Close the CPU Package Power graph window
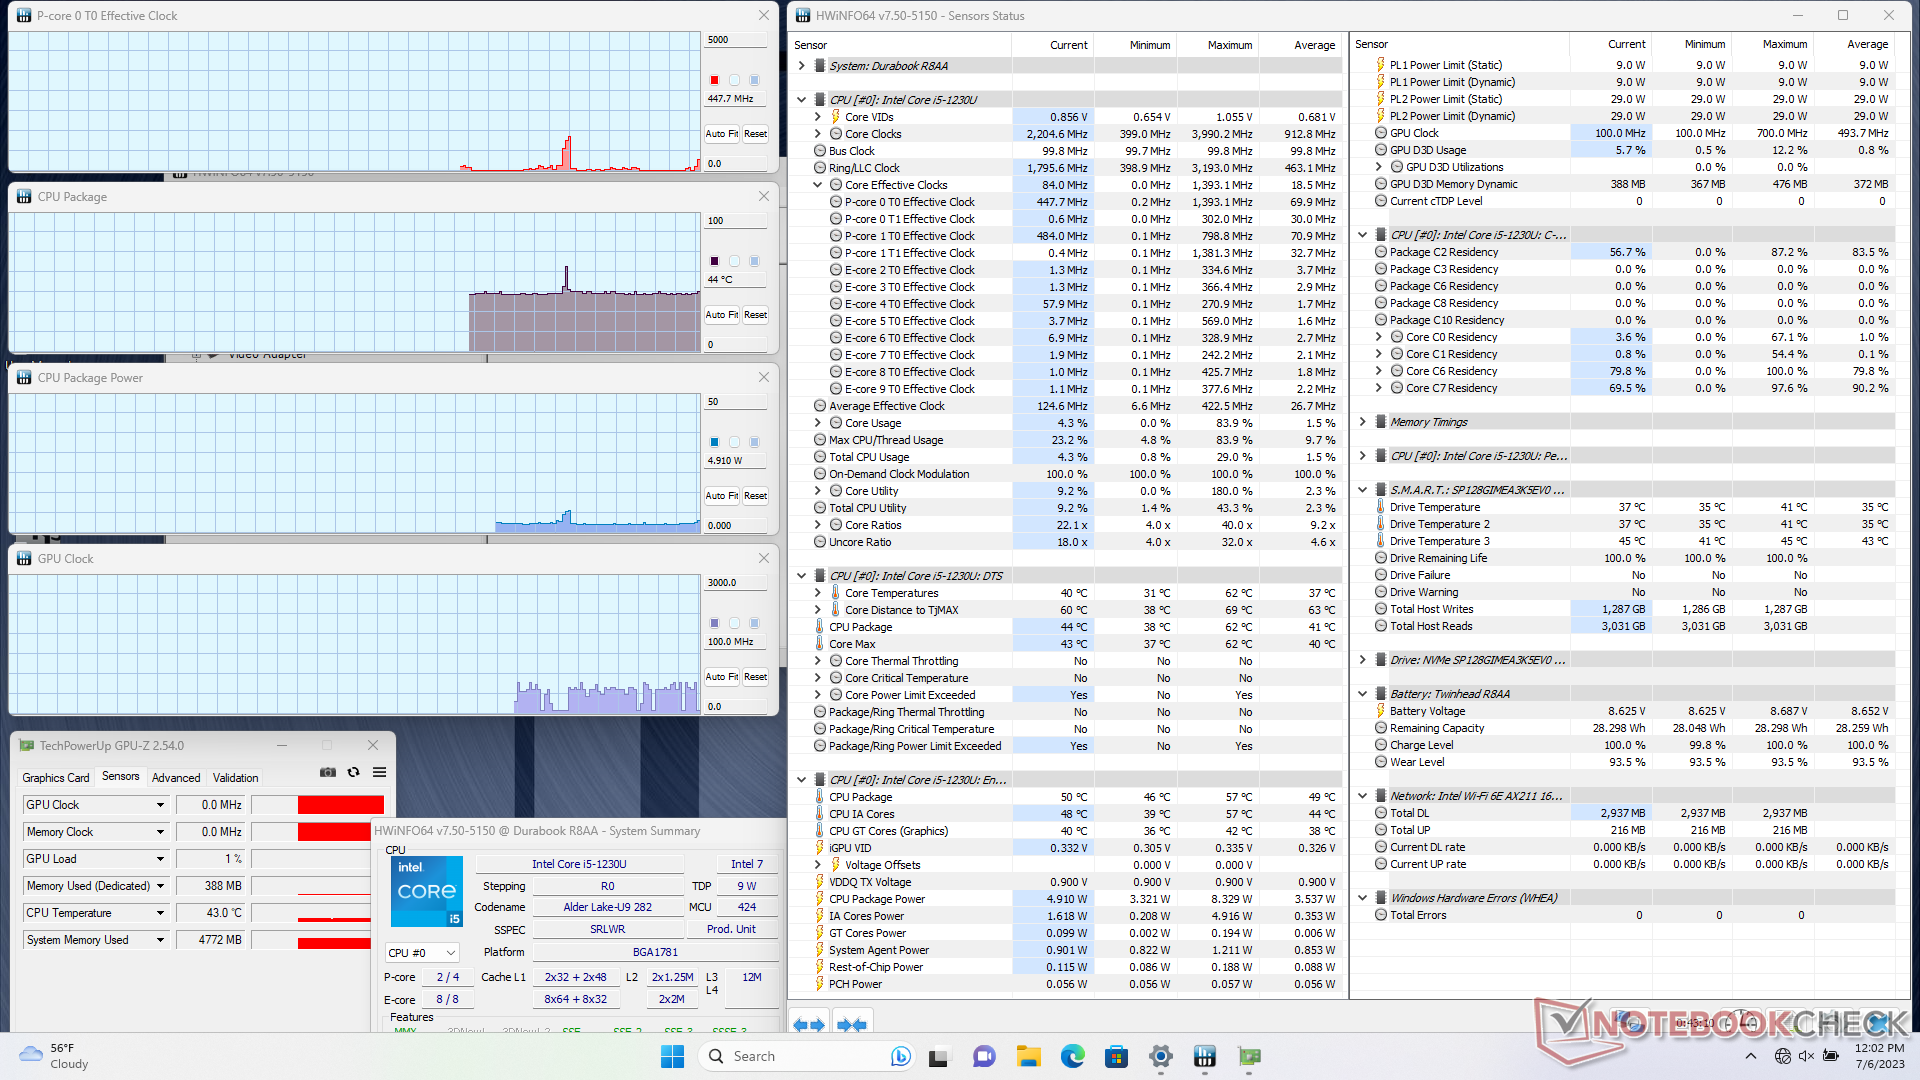The width and height of the screenshot is (1920, 1080). 764,377
